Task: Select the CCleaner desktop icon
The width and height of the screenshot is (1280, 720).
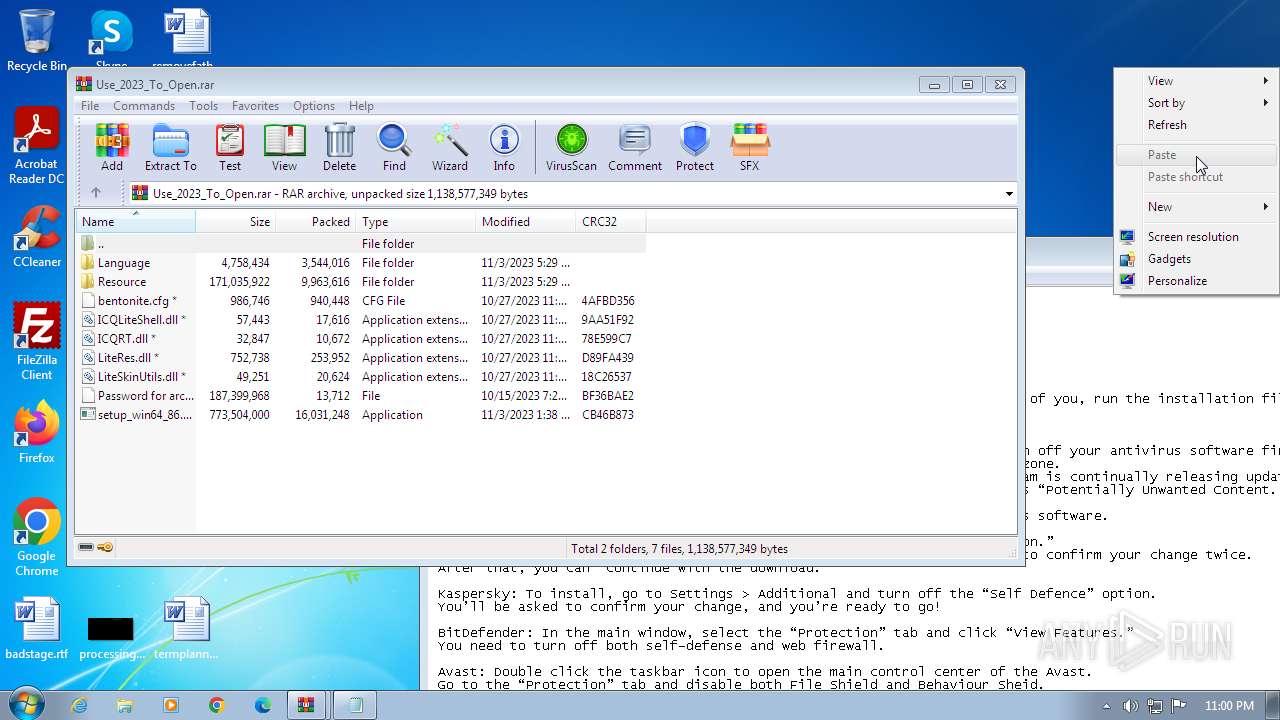Action: coord(37,236)
